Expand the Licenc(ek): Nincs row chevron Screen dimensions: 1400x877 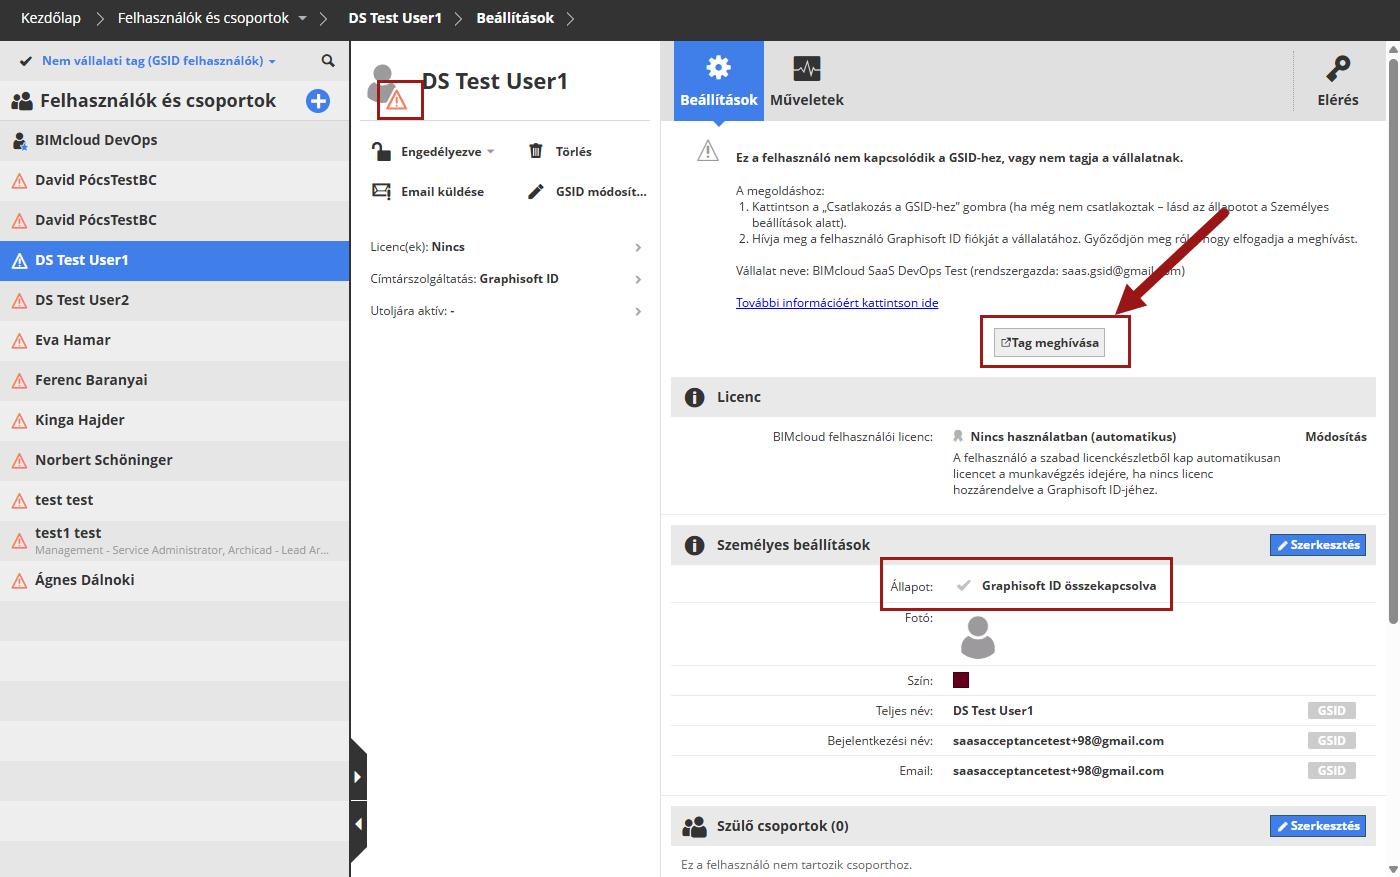[x=638, y=247]
